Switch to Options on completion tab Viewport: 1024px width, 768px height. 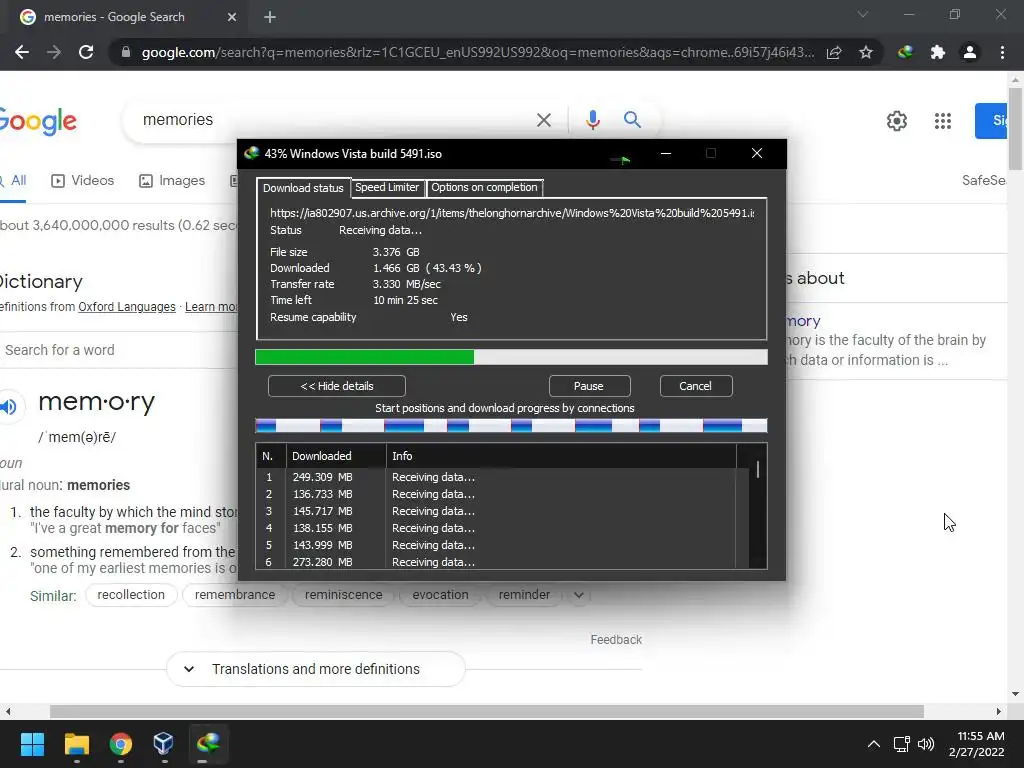pyautogui.click(x=484, y=187)
